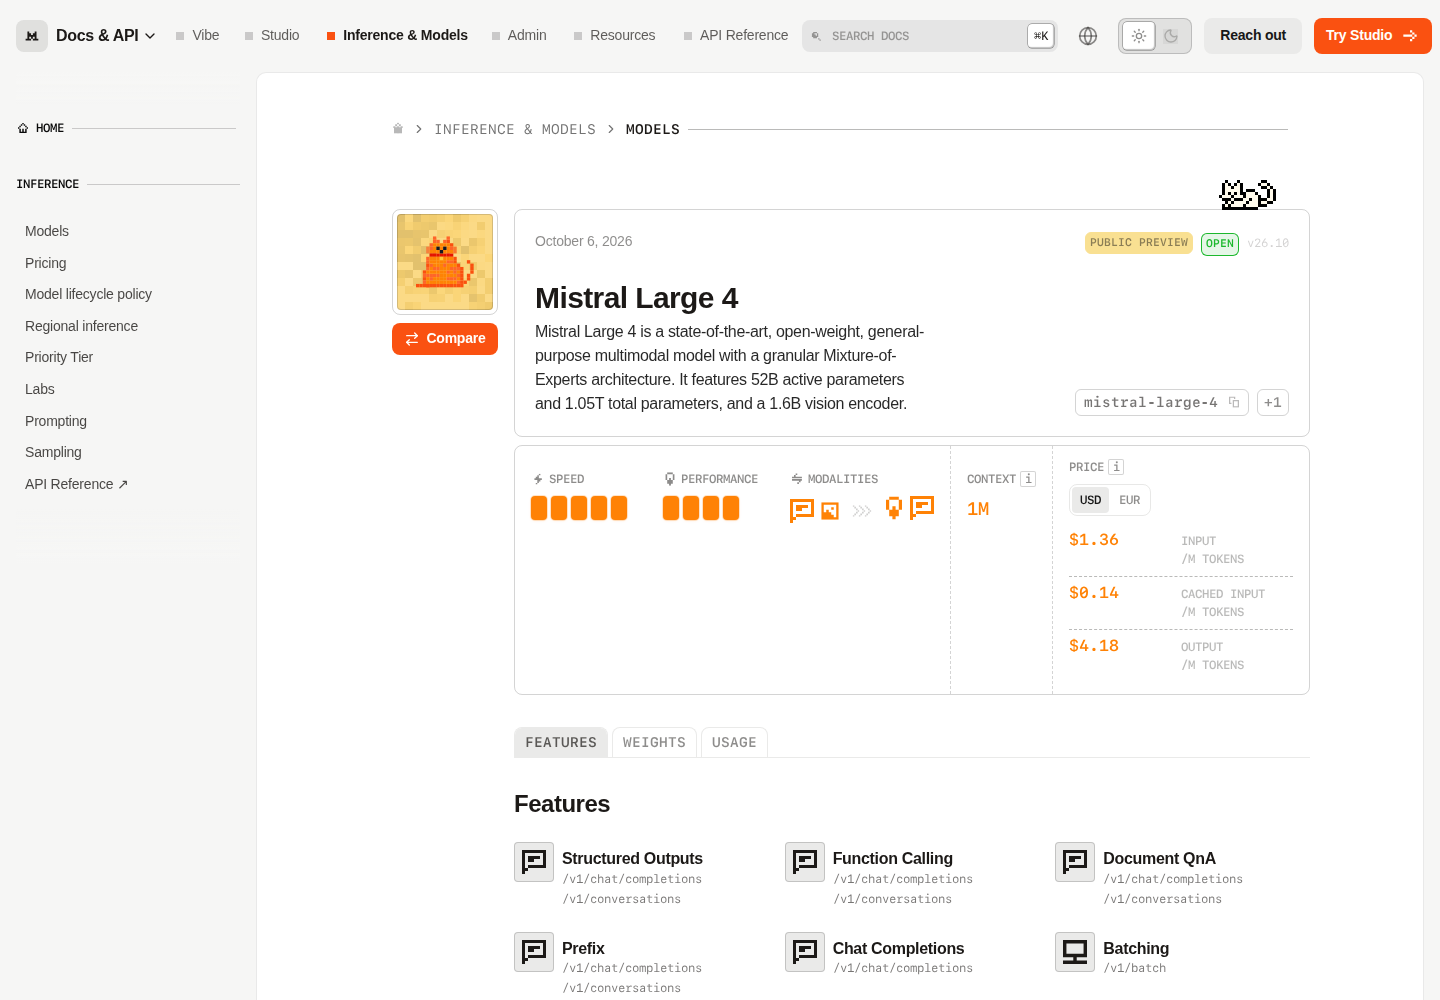Open the Vibe nav section

point(198,36)
